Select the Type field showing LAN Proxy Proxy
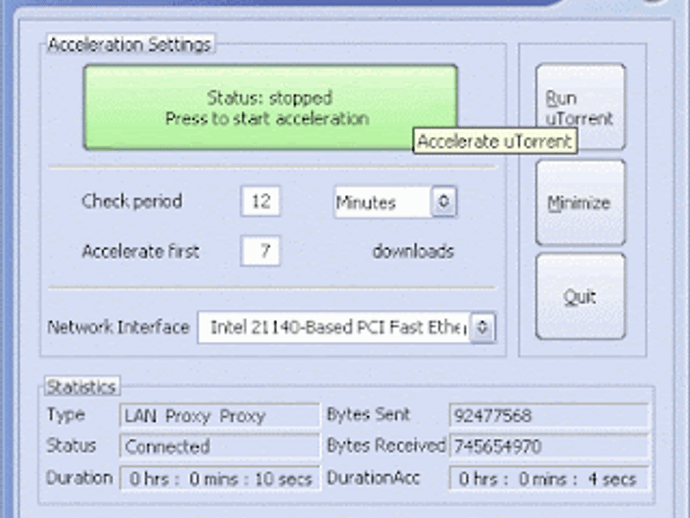Screen dimensions: 690x518 (x=220, y=415)
